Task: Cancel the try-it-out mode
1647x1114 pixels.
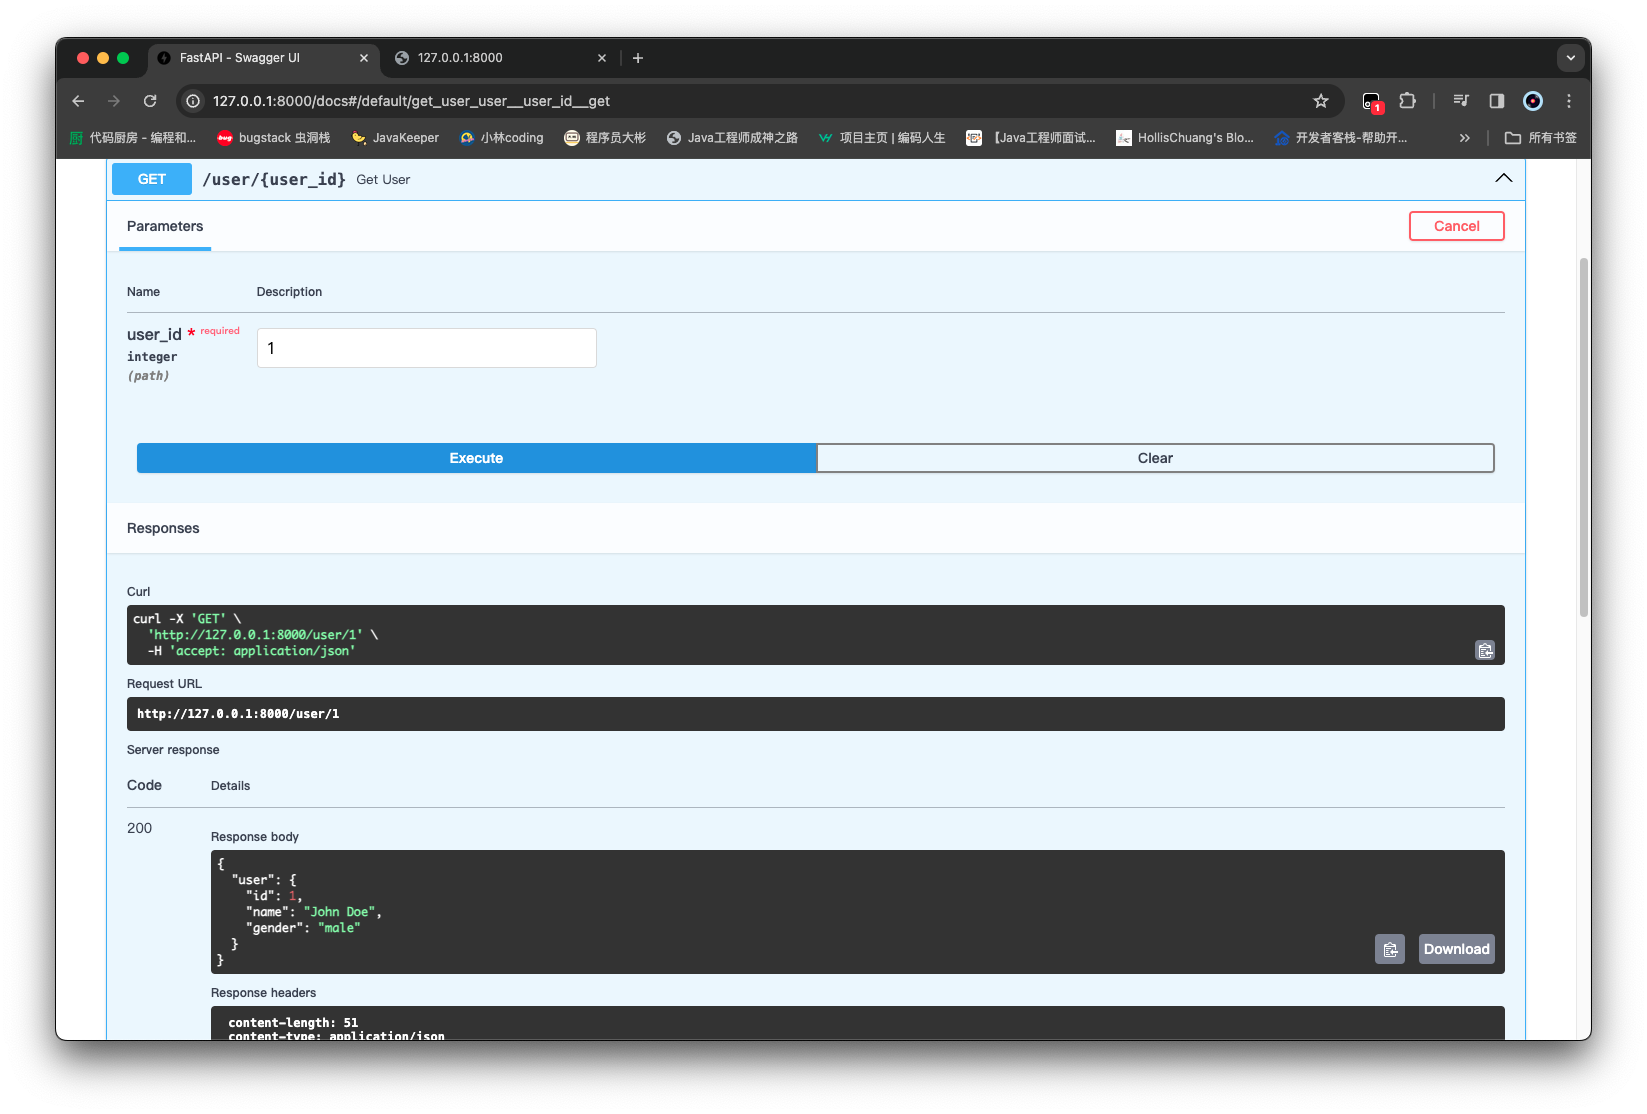Action: [1456, 226]
